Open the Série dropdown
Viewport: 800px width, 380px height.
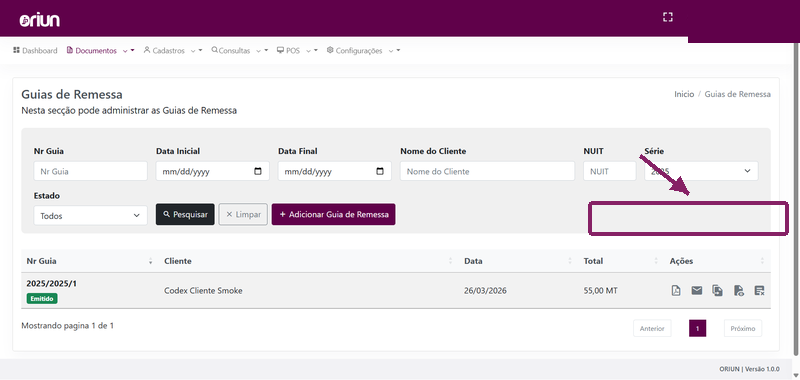pos(701,171)
